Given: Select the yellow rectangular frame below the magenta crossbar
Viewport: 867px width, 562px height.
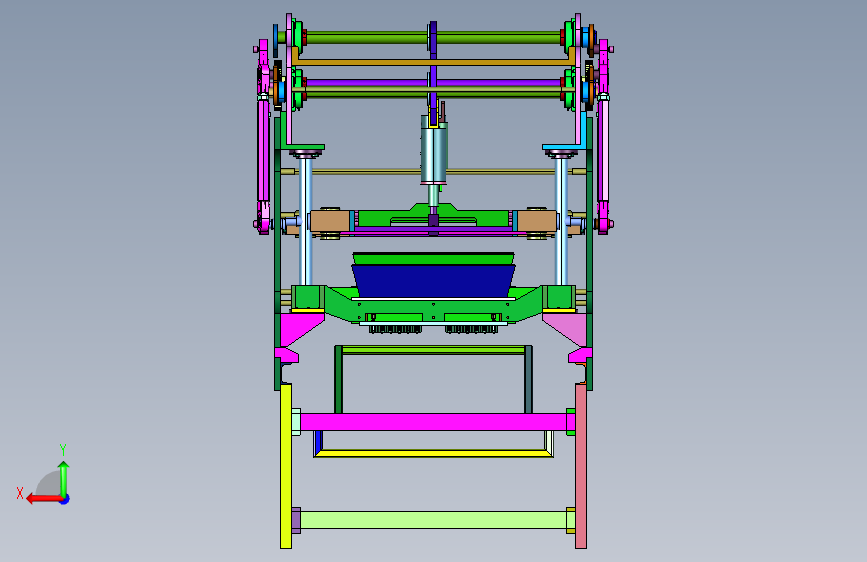Looking at the screenshot, I should (434, 453).
